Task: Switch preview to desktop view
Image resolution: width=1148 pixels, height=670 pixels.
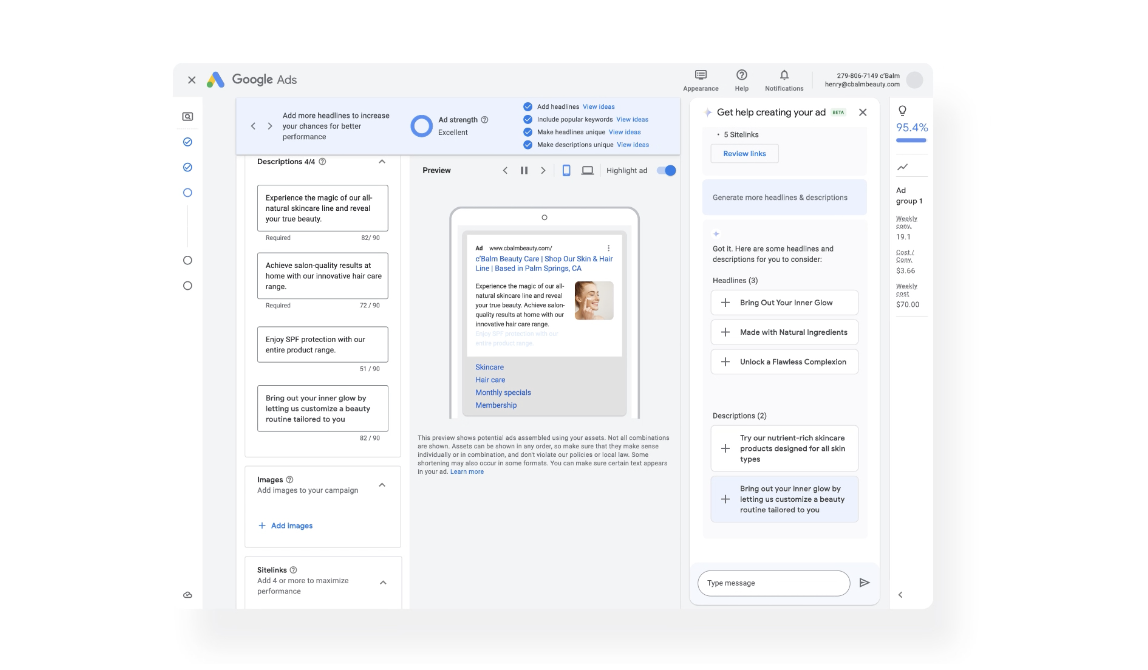Action: coord(588,171)
